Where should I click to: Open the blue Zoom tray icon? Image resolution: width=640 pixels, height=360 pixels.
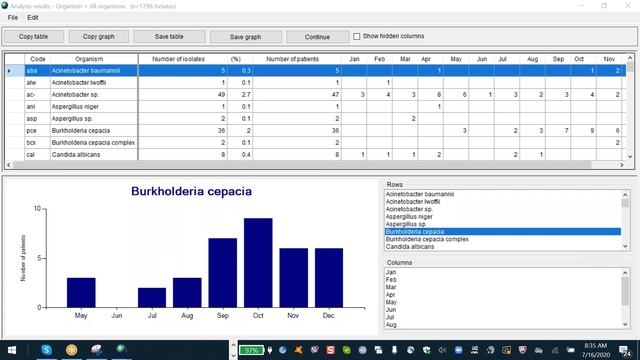point(458,350)
